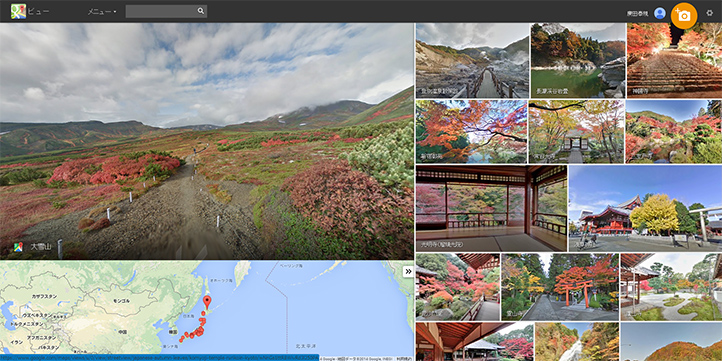Click the small Maps icon beside 大雪山
This screenshot has height=361, width=722.
pos(18,247)
